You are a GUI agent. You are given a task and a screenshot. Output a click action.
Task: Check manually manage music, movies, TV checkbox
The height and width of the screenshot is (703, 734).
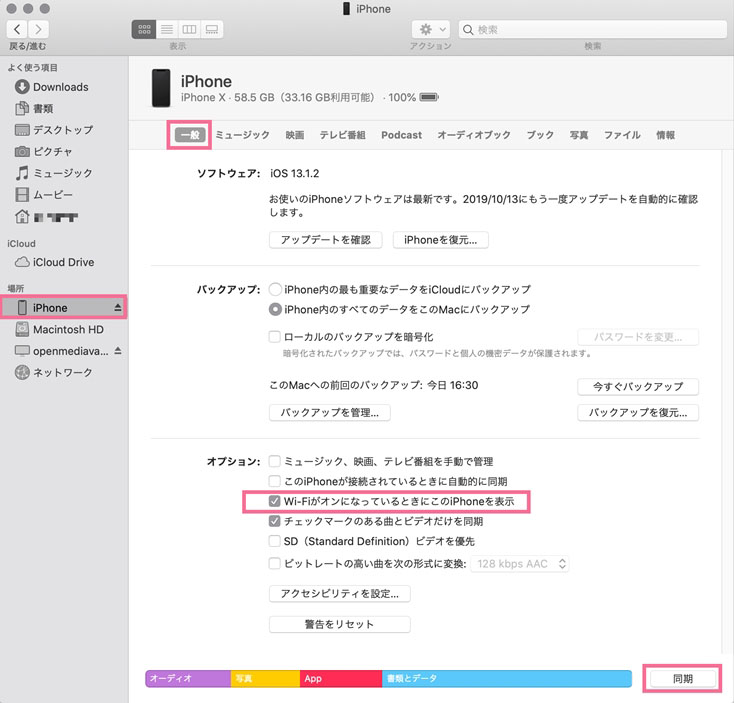point(275,461)
